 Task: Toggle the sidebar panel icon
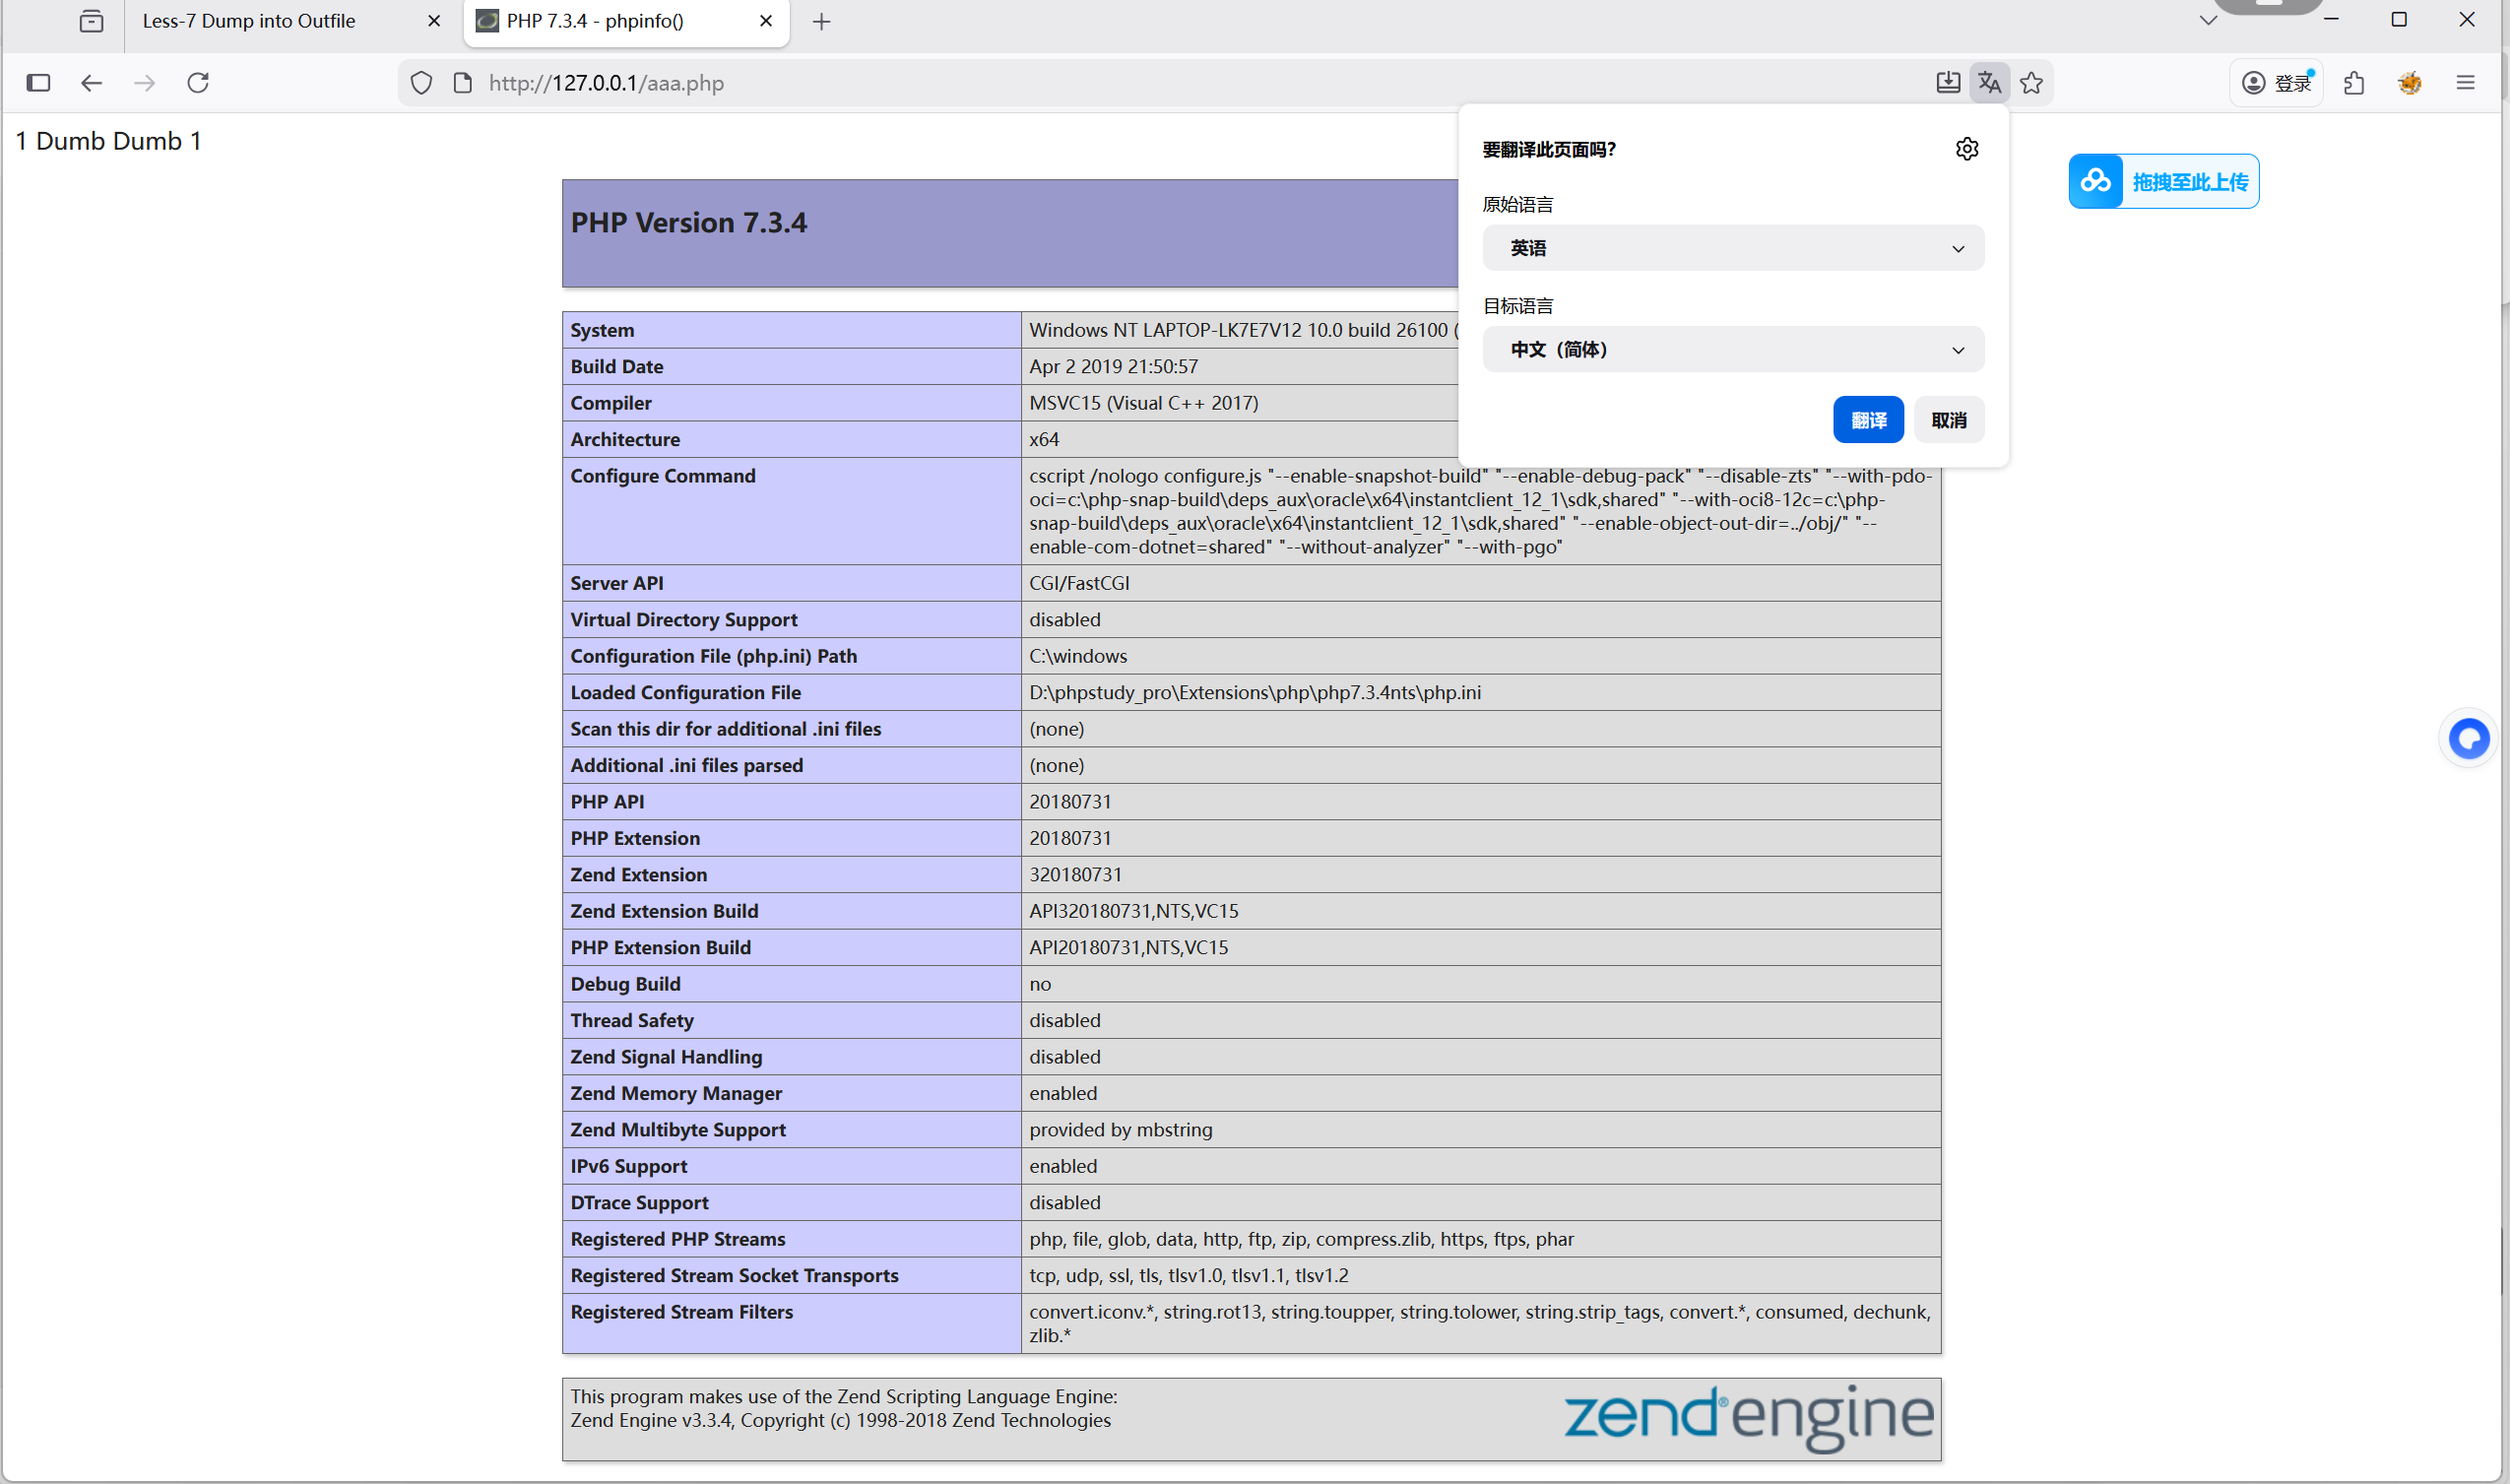click(x=38, y=83)
